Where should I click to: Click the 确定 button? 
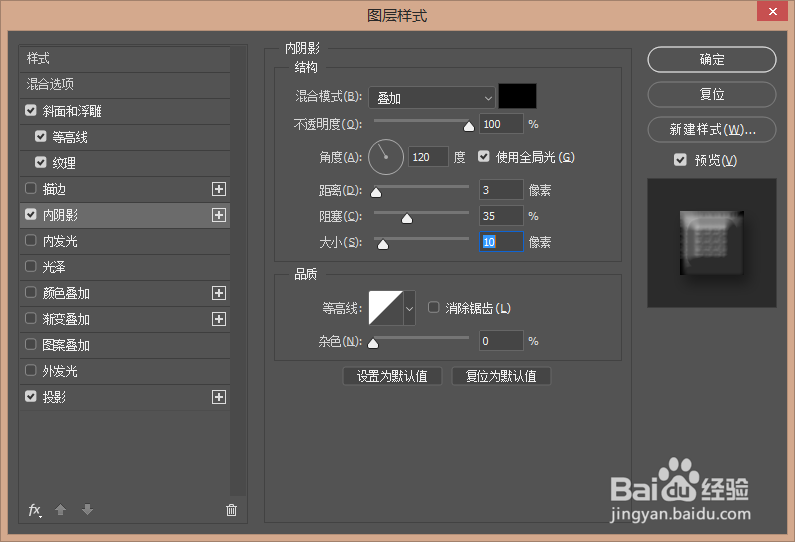coord(712,59)
